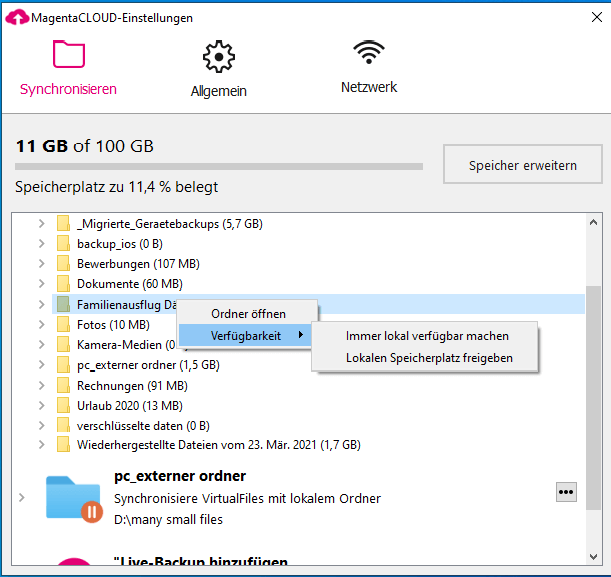Click the folder icon next to Urlaub 2020
611x577 pixels.
point(63,405)
